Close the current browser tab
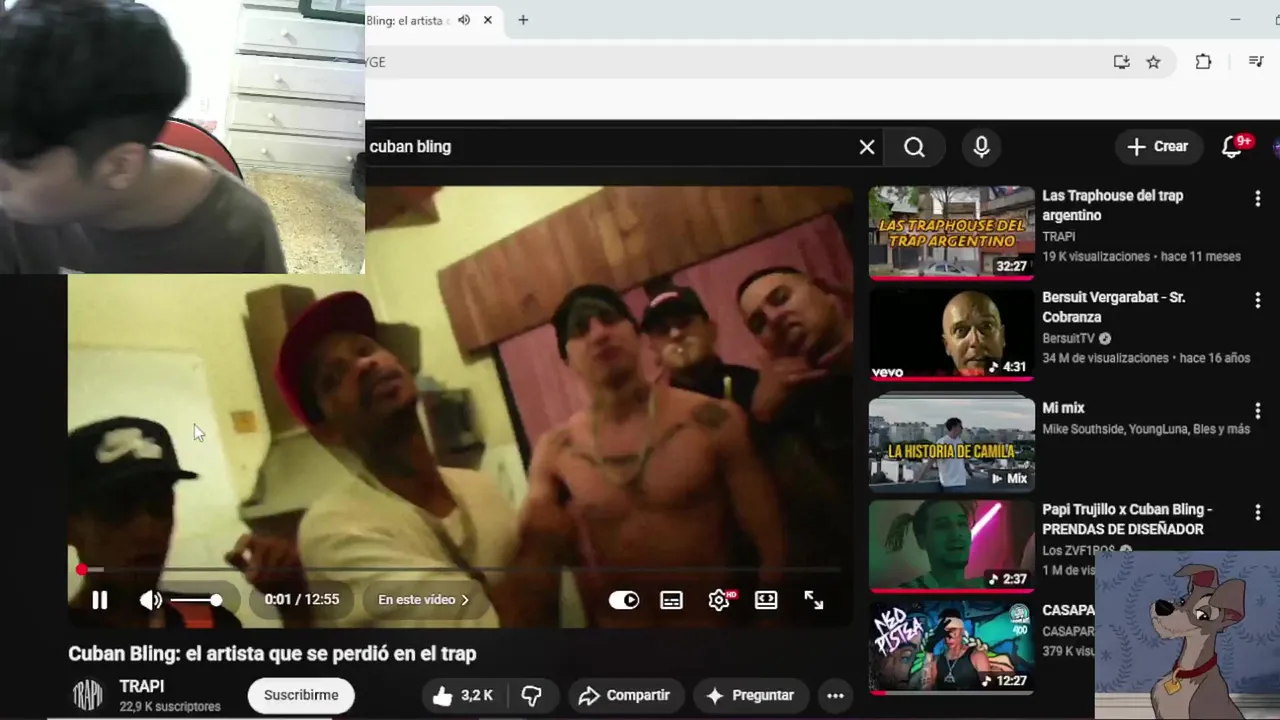 coord(488,20)
